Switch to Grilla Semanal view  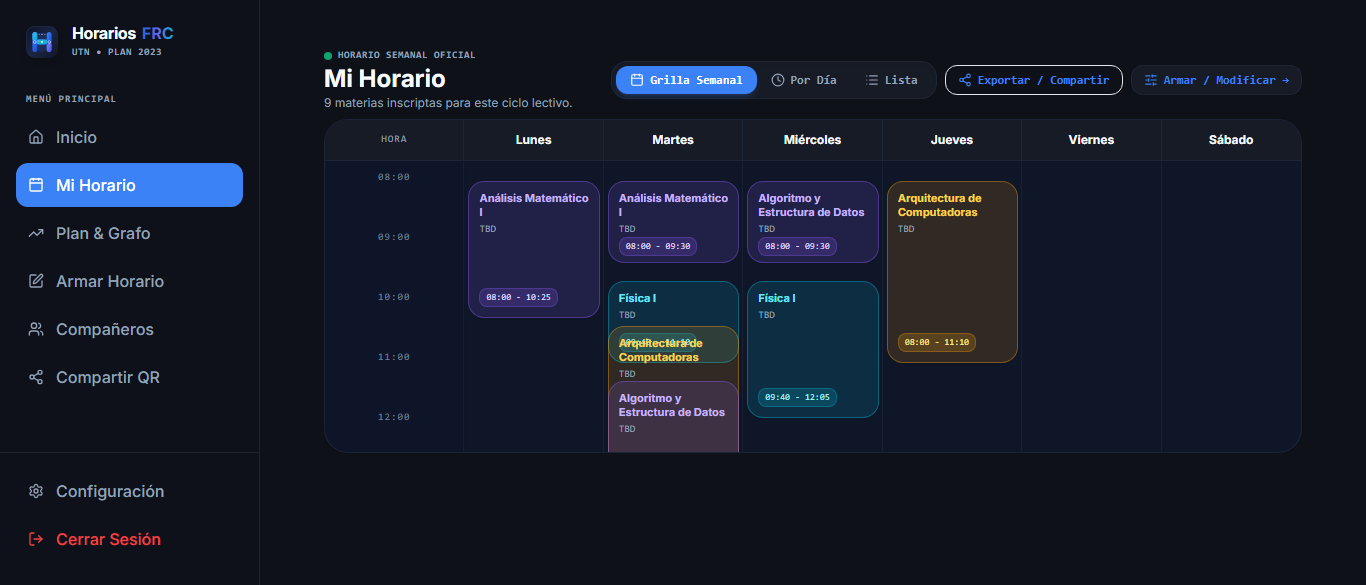point(686,80)
